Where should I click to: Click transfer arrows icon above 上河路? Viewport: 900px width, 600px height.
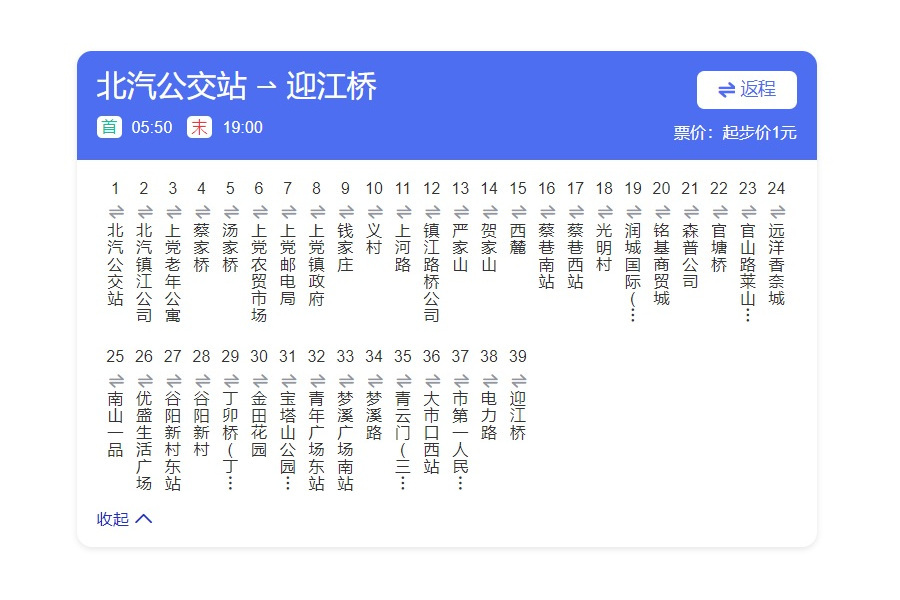[404, 212]
